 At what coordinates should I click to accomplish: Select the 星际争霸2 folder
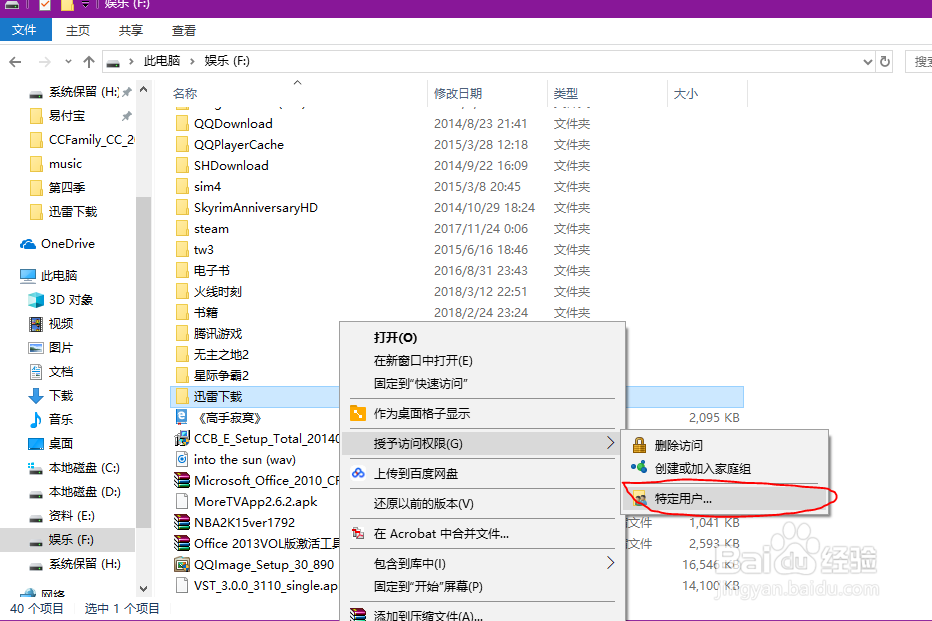[x=221, y=376]
